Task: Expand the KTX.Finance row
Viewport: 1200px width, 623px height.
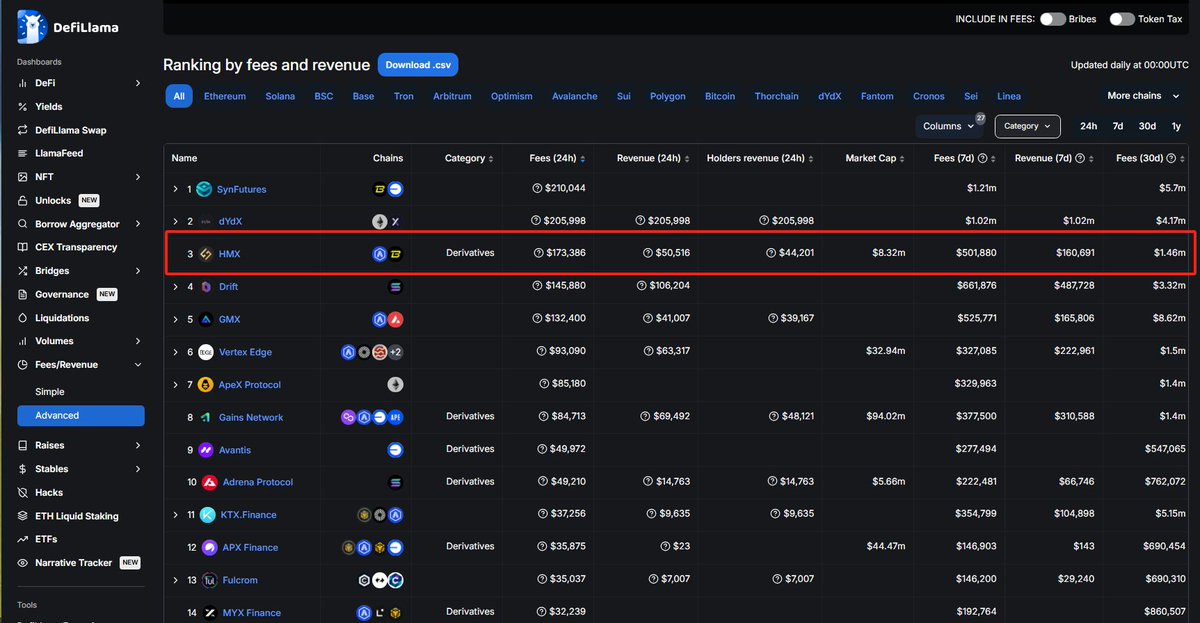Action: point(175,515)
